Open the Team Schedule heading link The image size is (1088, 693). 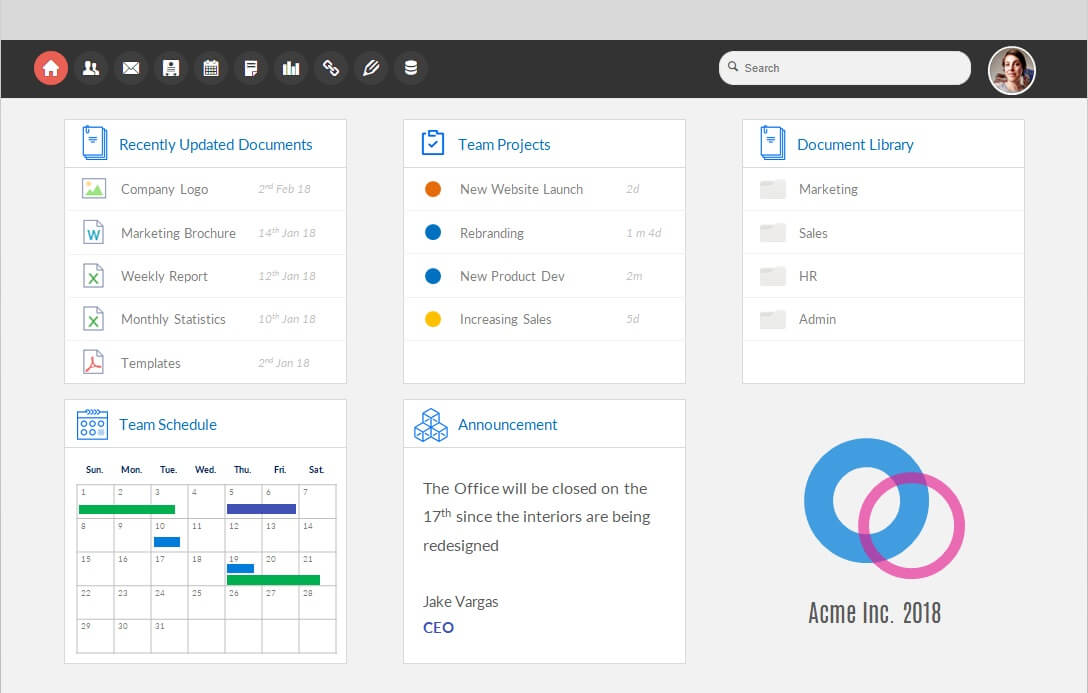point(168,425)
